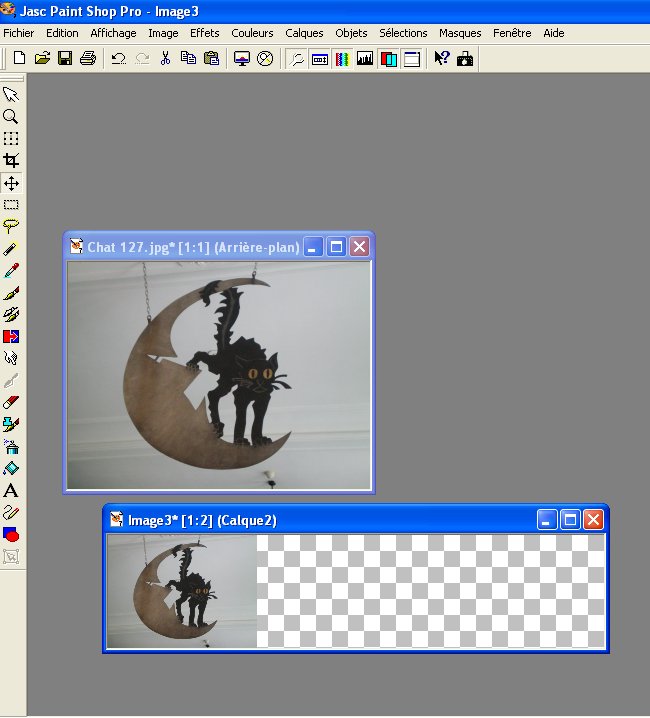The image size is (650, 718).
Task: Select the Arrow tool
Action: (11, 94)
